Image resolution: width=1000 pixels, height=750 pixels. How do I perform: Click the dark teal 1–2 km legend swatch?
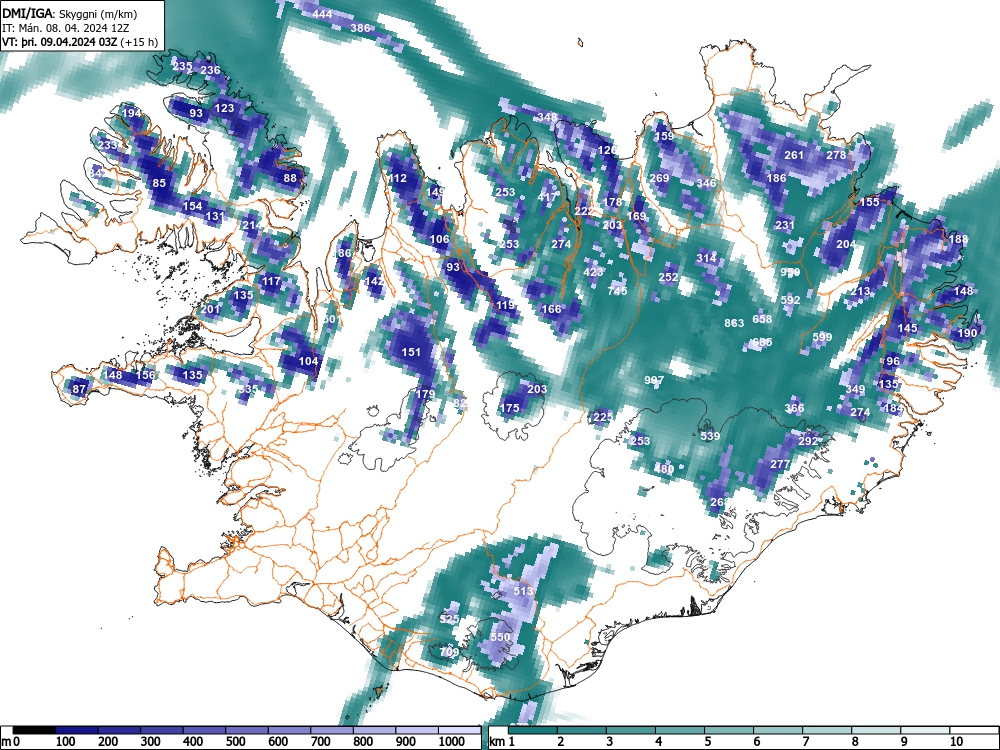(x=533, y=730)
